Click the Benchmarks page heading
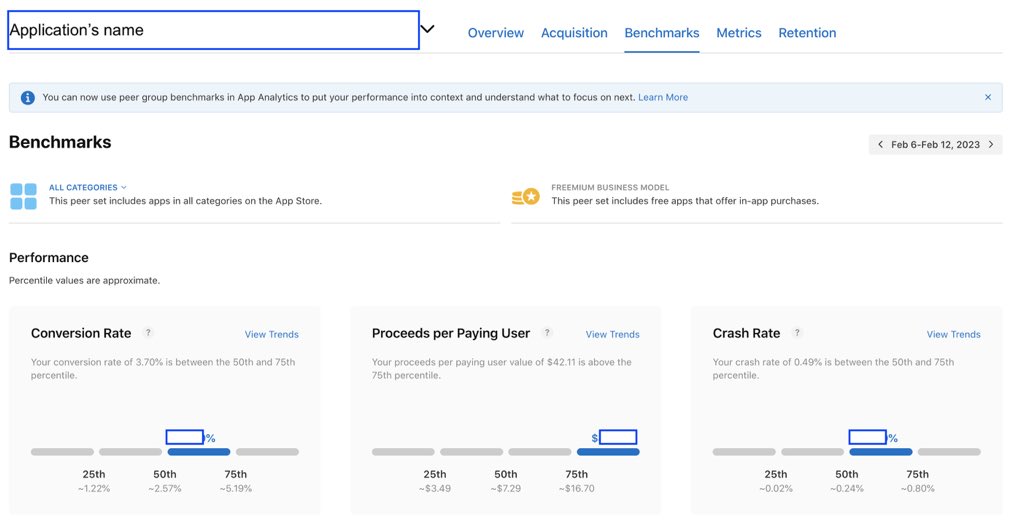This screenshot has height=525, width=1024. [x=60, y=142]
